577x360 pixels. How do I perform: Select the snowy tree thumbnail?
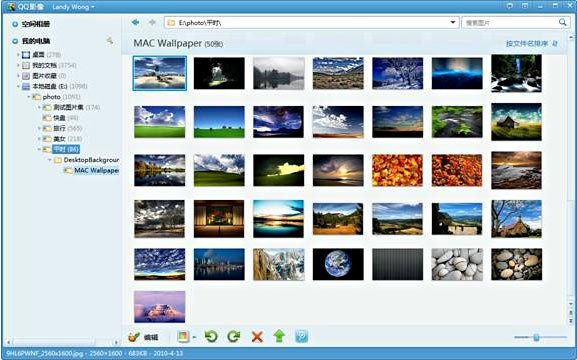397,73
